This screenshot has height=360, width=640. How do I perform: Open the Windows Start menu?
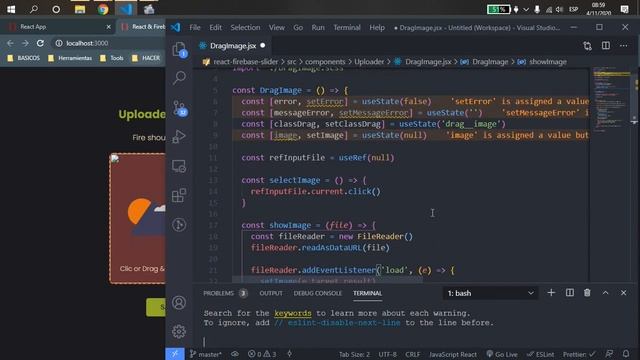11,9
